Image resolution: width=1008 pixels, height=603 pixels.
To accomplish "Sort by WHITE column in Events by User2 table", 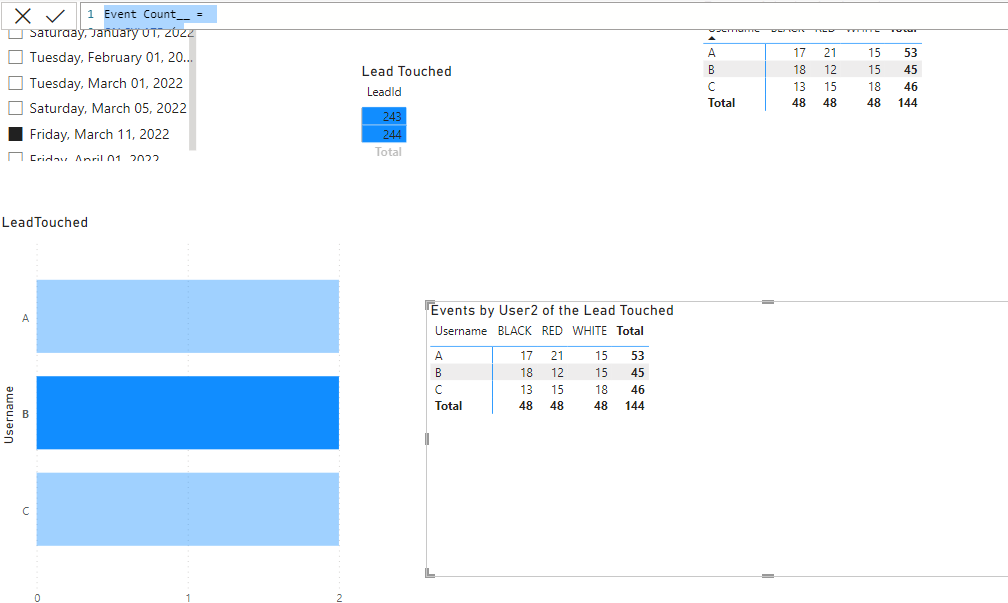I will [590, 331].
